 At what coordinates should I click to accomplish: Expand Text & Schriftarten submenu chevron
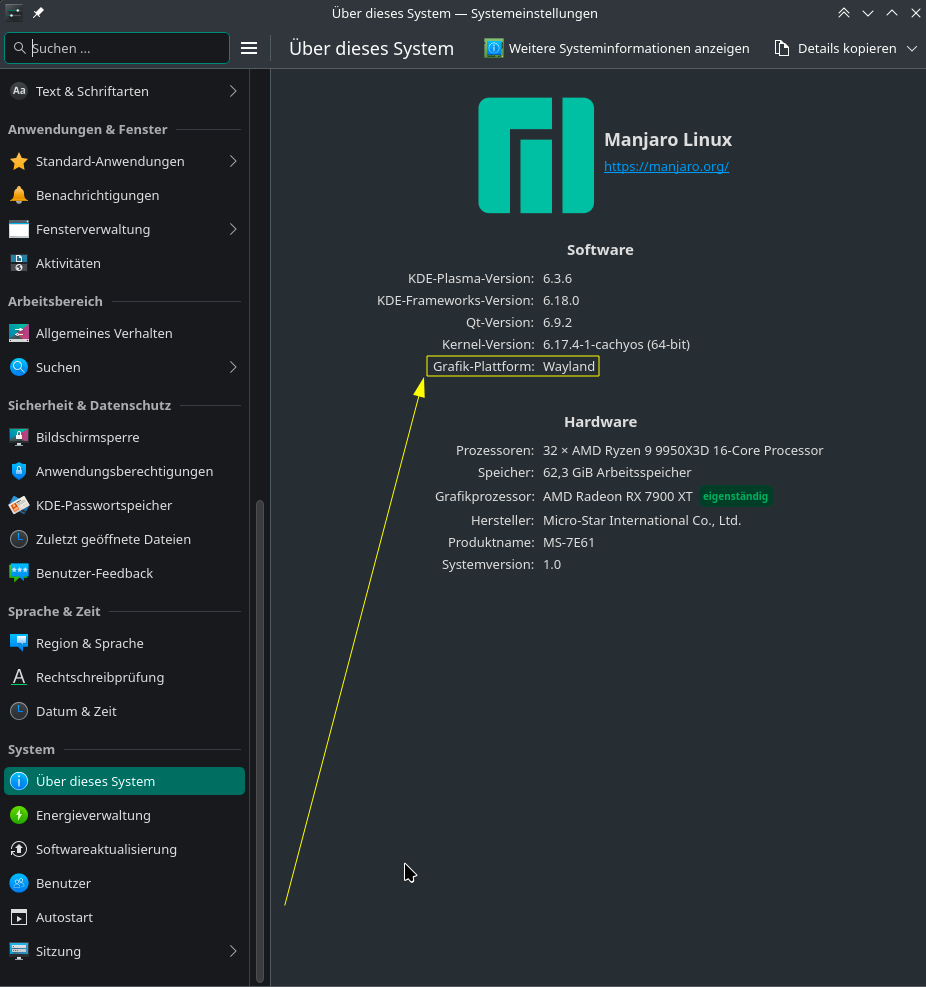point(233,91)
